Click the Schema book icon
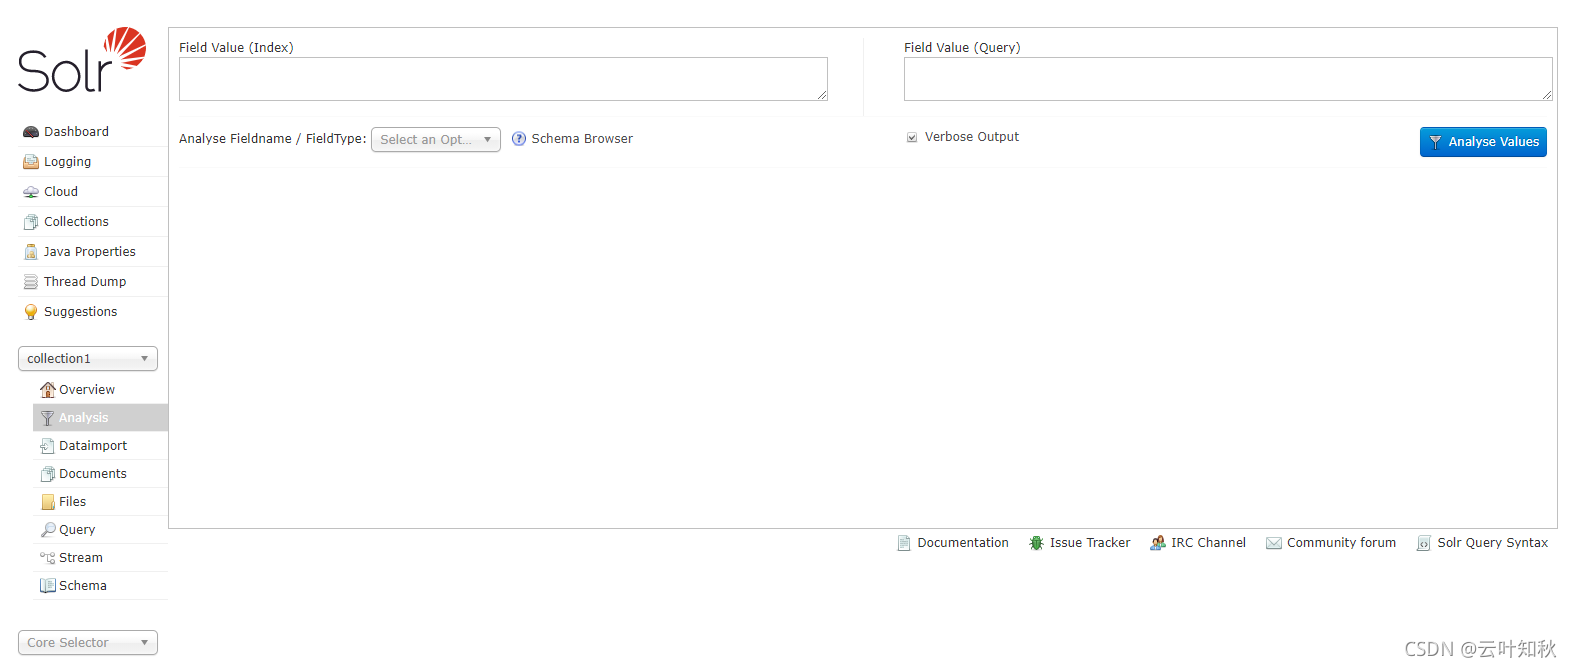1572x667 pixels. pos(47,586)
